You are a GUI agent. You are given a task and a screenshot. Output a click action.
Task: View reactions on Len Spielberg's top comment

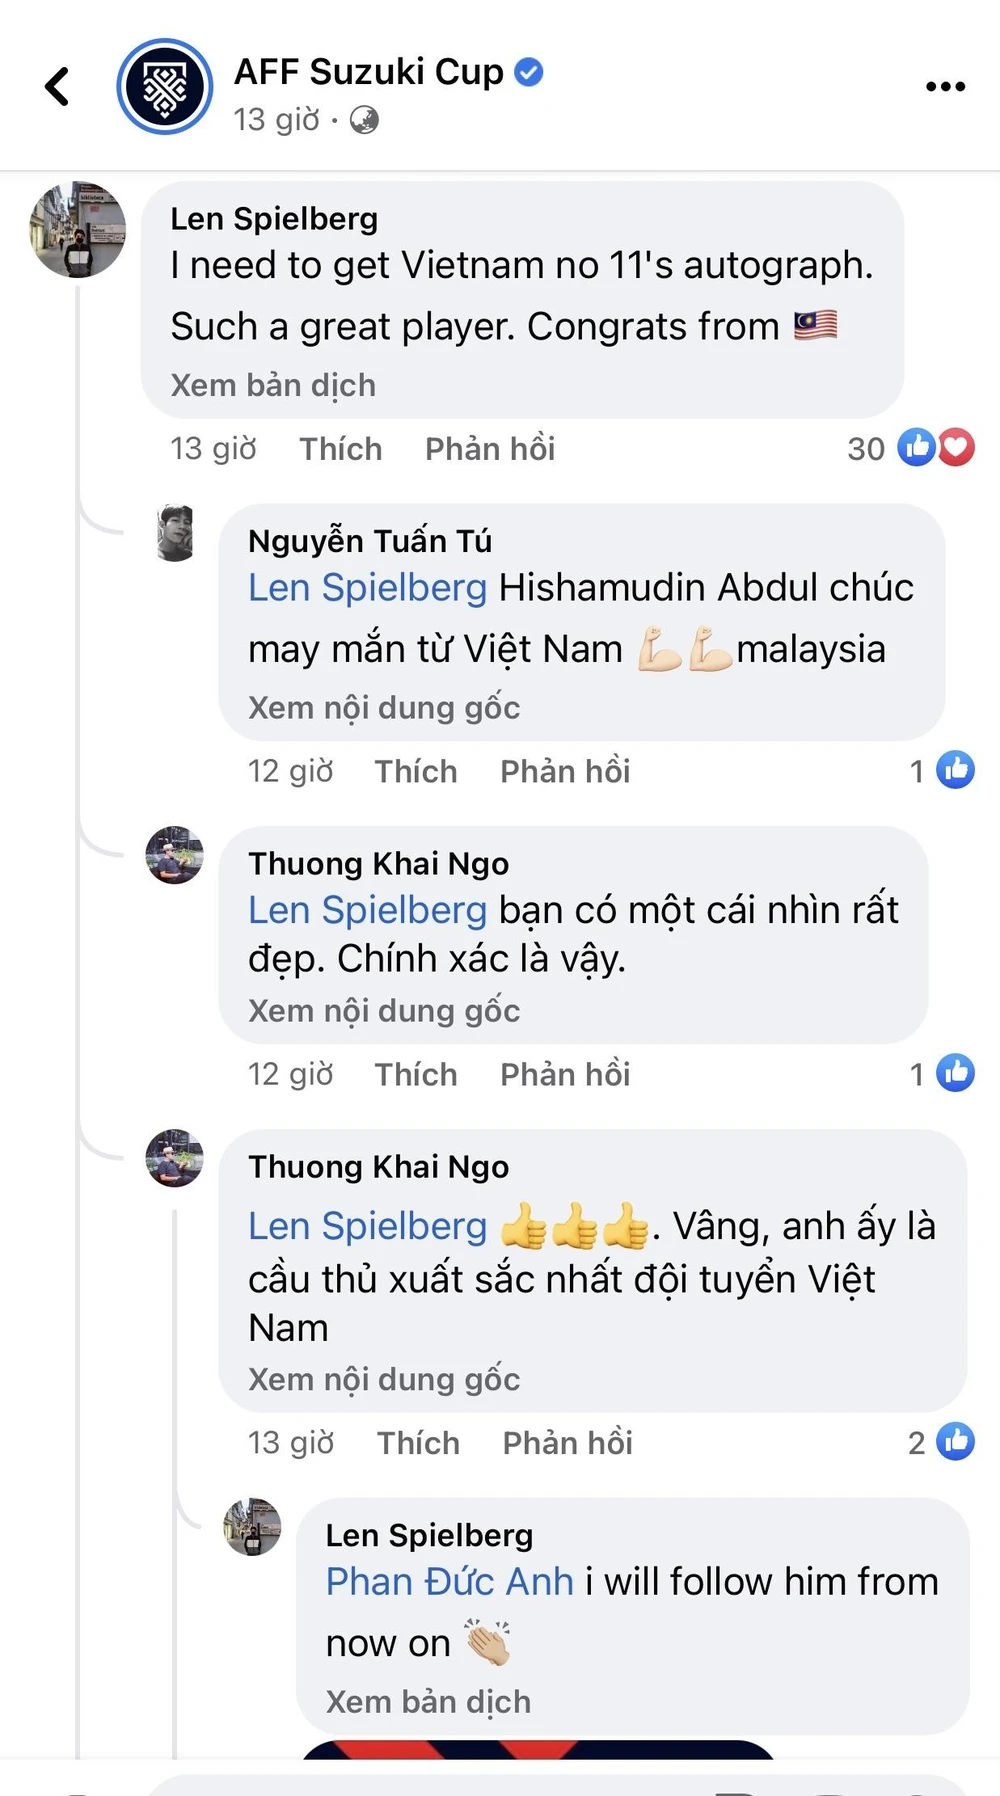coord(935,448)
